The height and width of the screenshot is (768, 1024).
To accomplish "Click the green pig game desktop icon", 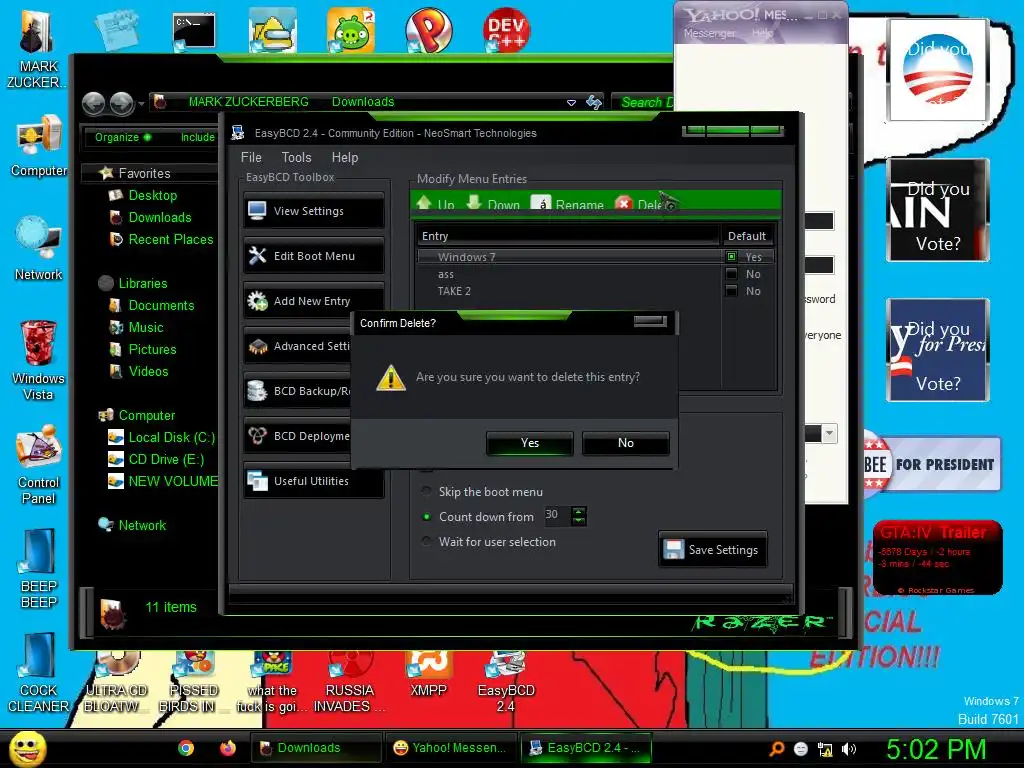I will [351, 30].
